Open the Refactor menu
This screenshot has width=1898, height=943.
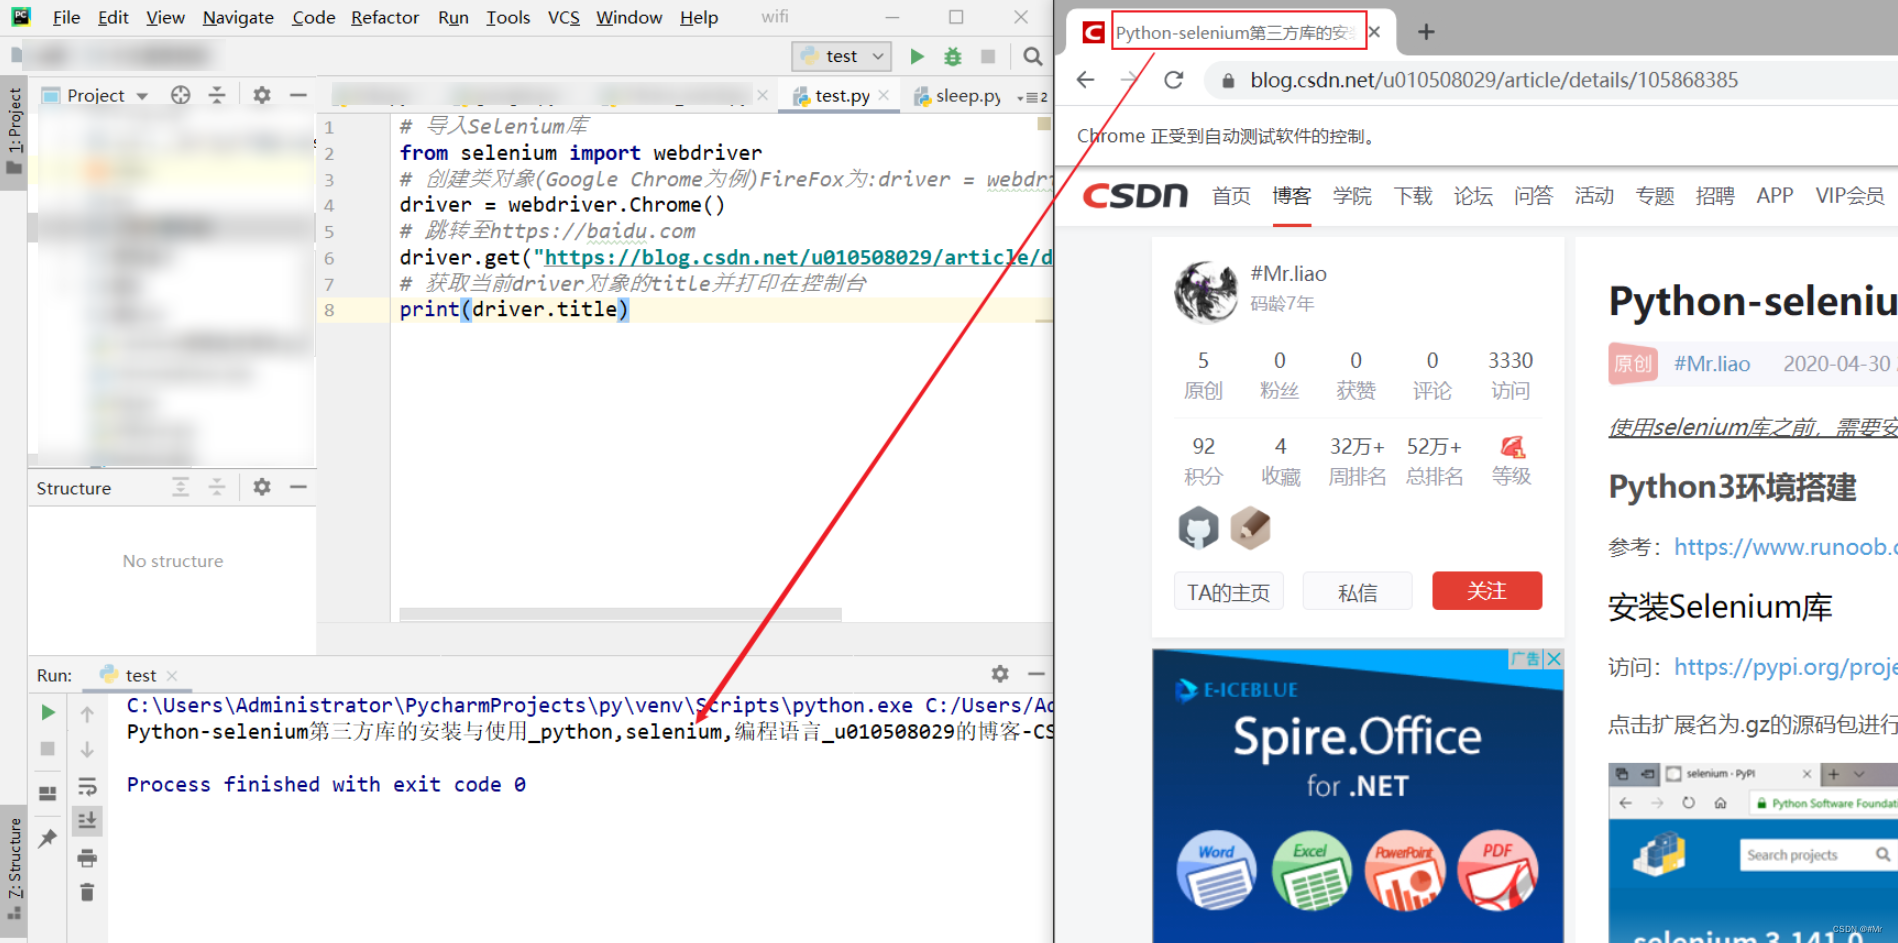coord(385,17)
